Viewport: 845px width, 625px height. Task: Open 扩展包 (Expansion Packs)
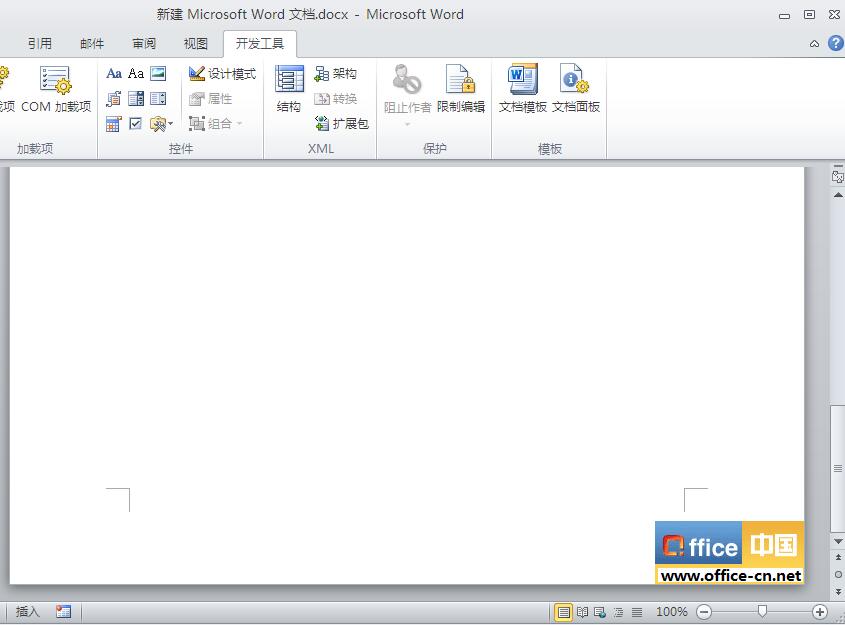[x=342, y=124]
